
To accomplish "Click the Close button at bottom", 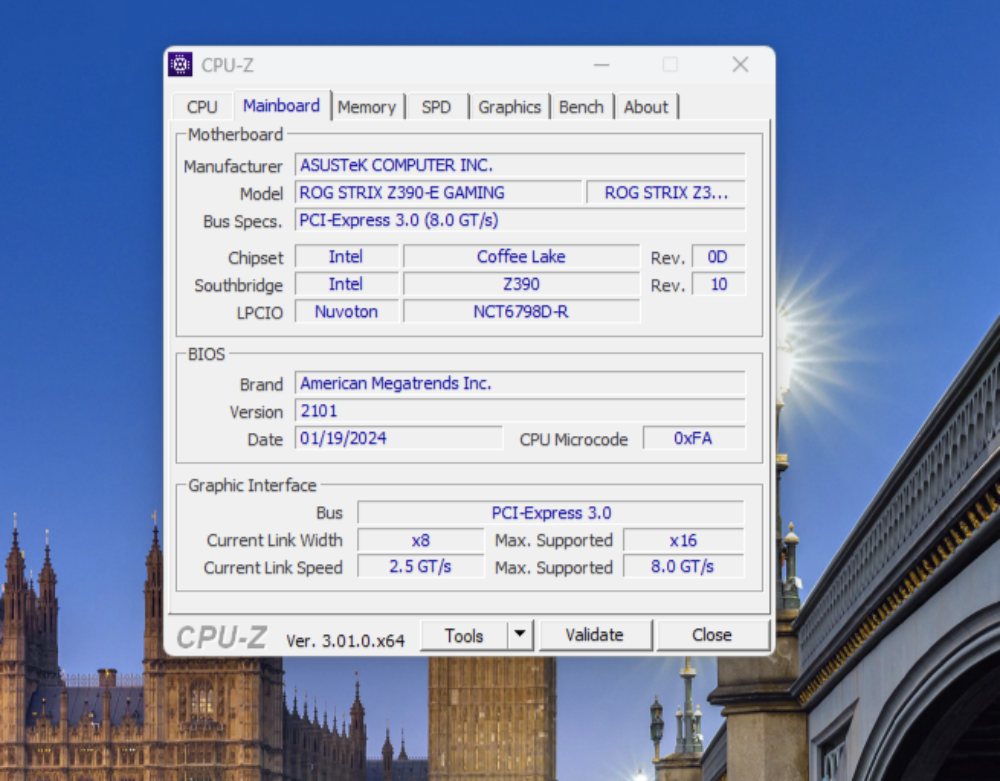I will (x=712, y=635).
